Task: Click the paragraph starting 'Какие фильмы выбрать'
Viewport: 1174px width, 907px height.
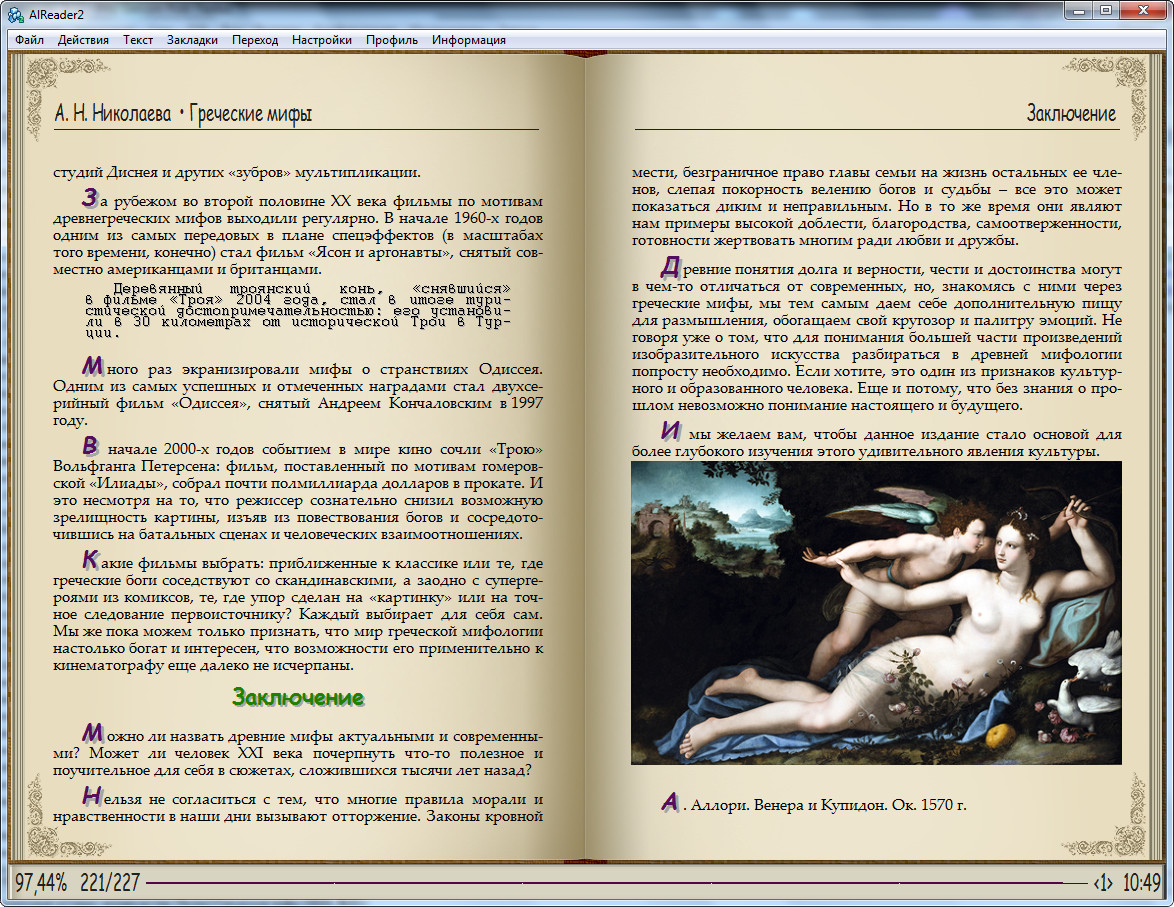Action: coord(298,613)
